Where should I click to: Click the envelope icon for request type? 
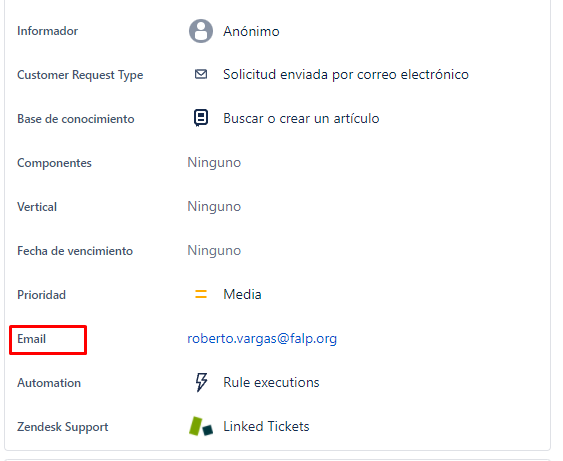201,74
